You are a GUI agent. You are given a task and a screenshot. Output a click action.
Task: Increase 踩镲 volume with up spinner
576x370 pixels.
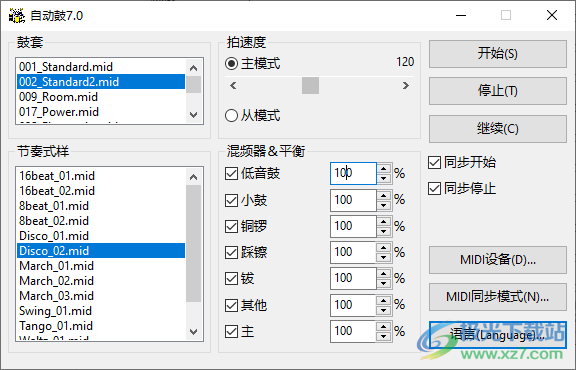coord(384,247)
